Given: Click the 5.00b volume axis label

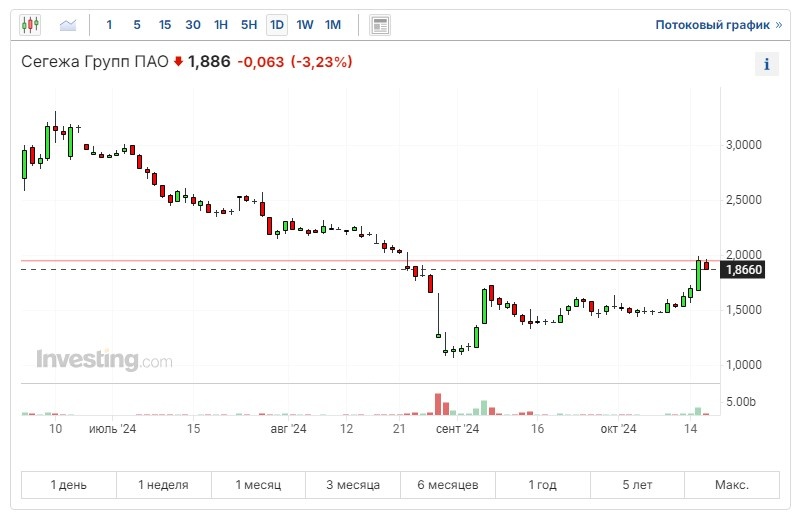Looking at the screenshot, I should point(741,402).
